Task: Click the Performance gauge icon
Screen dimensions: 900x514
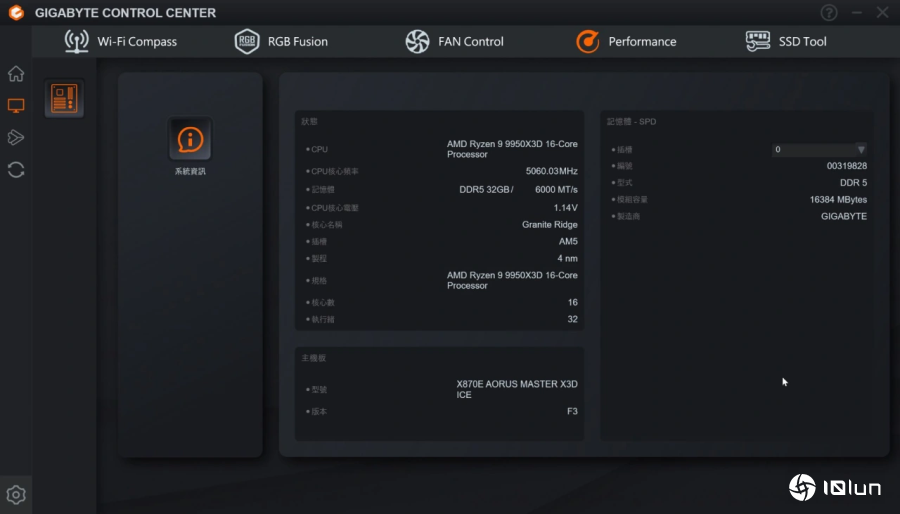Action: [588, 41]
